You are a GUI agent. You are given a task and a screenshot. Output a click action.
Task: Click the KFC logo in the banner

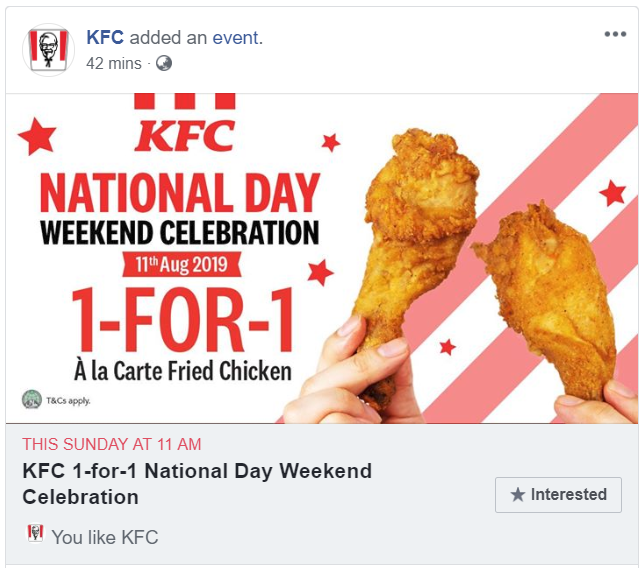point(185,123)
